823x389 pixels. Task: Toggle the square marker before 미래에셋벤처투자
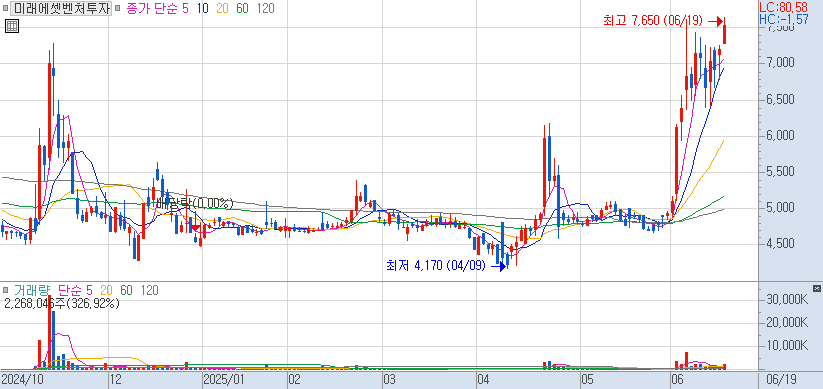(x=5, y=8)
